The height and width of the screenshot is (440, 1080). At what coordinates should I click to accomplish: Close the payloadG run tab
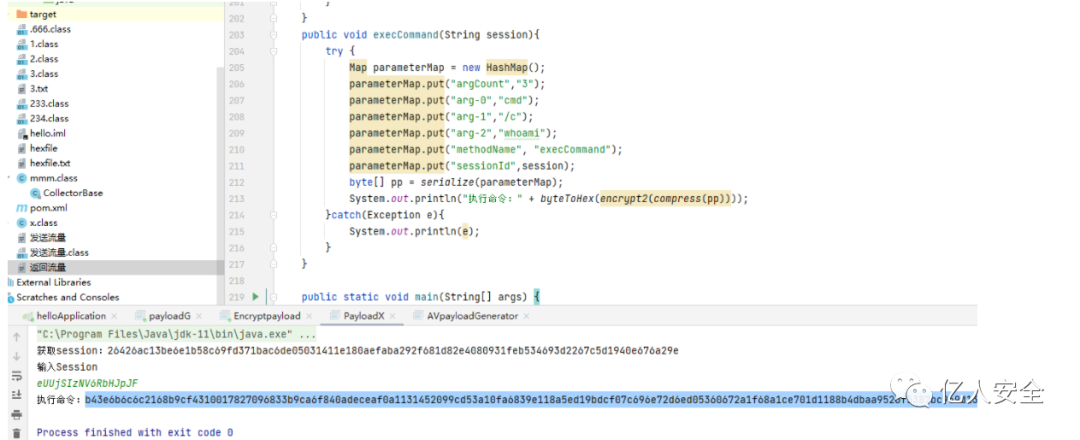[199, 316]
